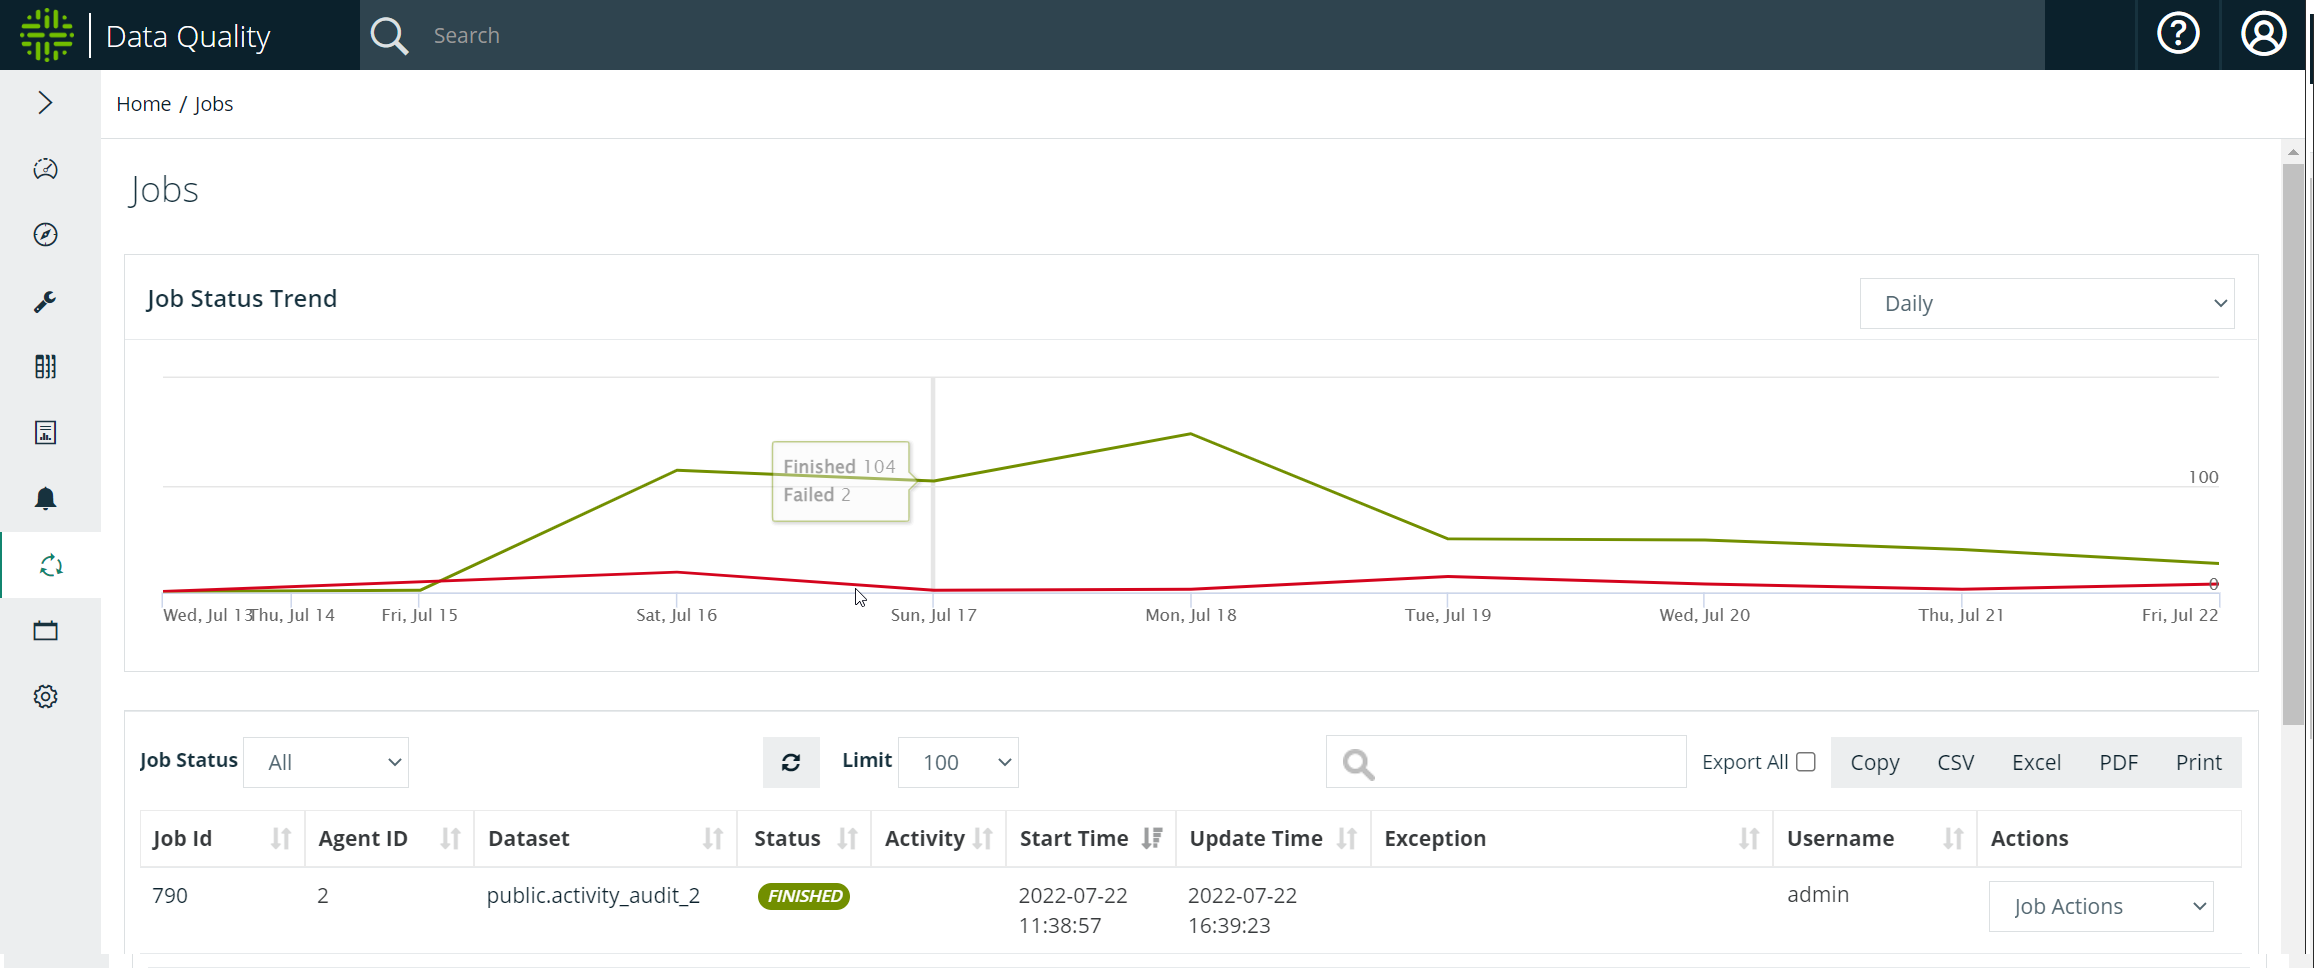This screenshot has height=968, width=2314.
Task: Click the wrench rules icon in sidebar
Action: pos(45,301)
